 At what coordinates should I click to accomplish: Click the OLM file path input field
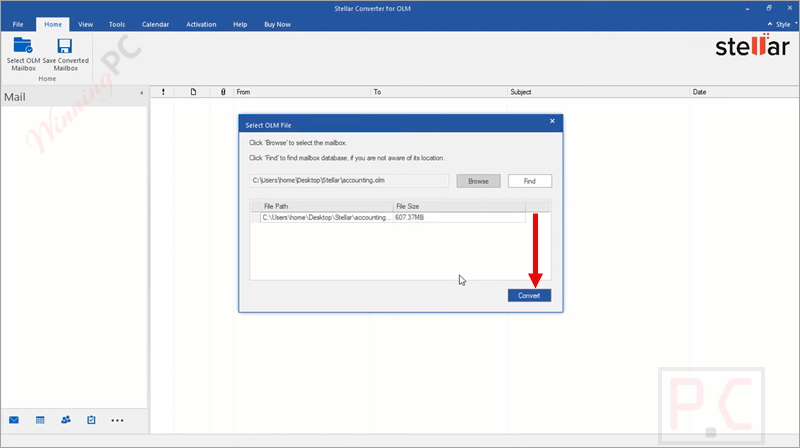(x=349, y=181)
